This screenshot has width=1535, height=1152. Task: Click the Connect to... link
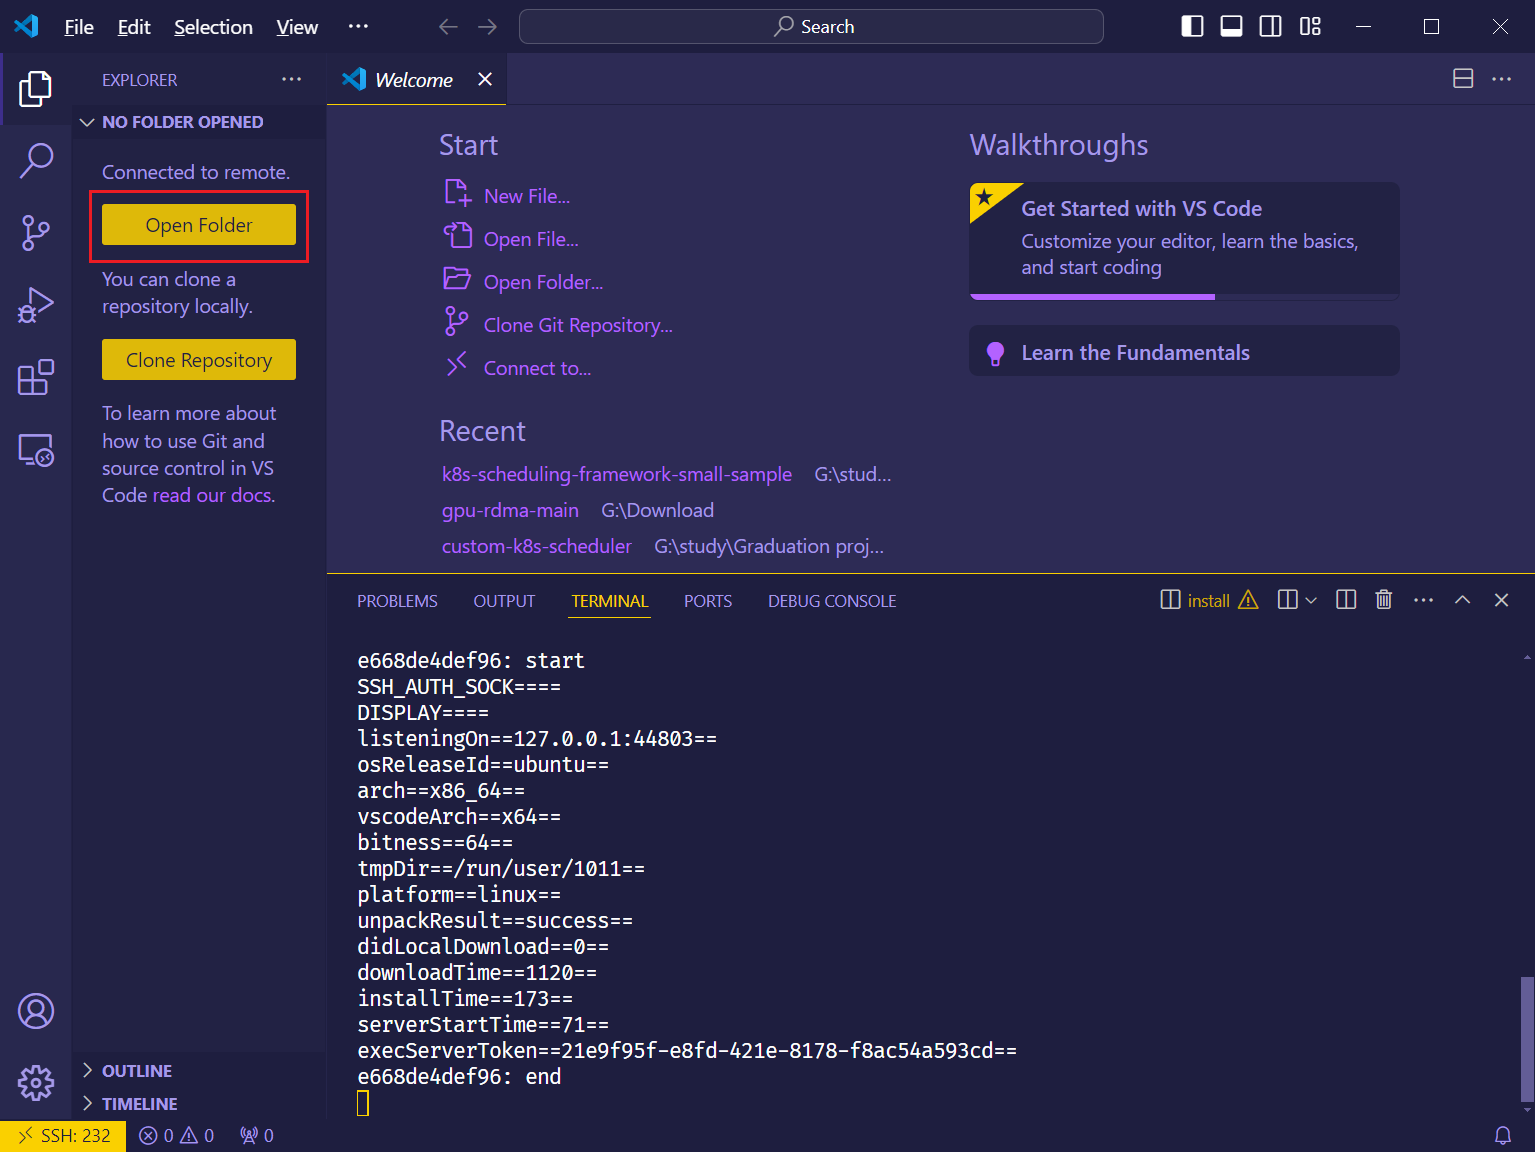536,368
